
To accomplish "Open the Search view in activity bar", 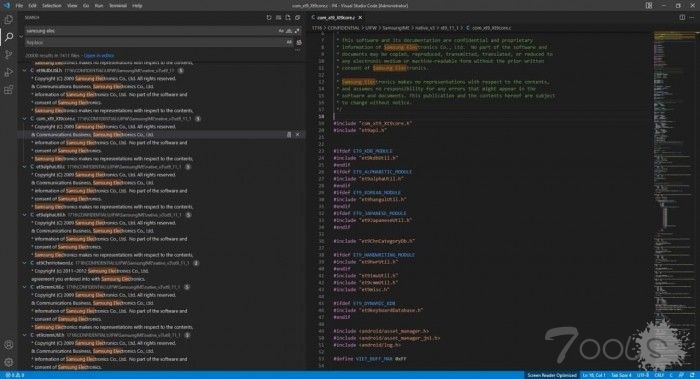I will tap(8, 37).
